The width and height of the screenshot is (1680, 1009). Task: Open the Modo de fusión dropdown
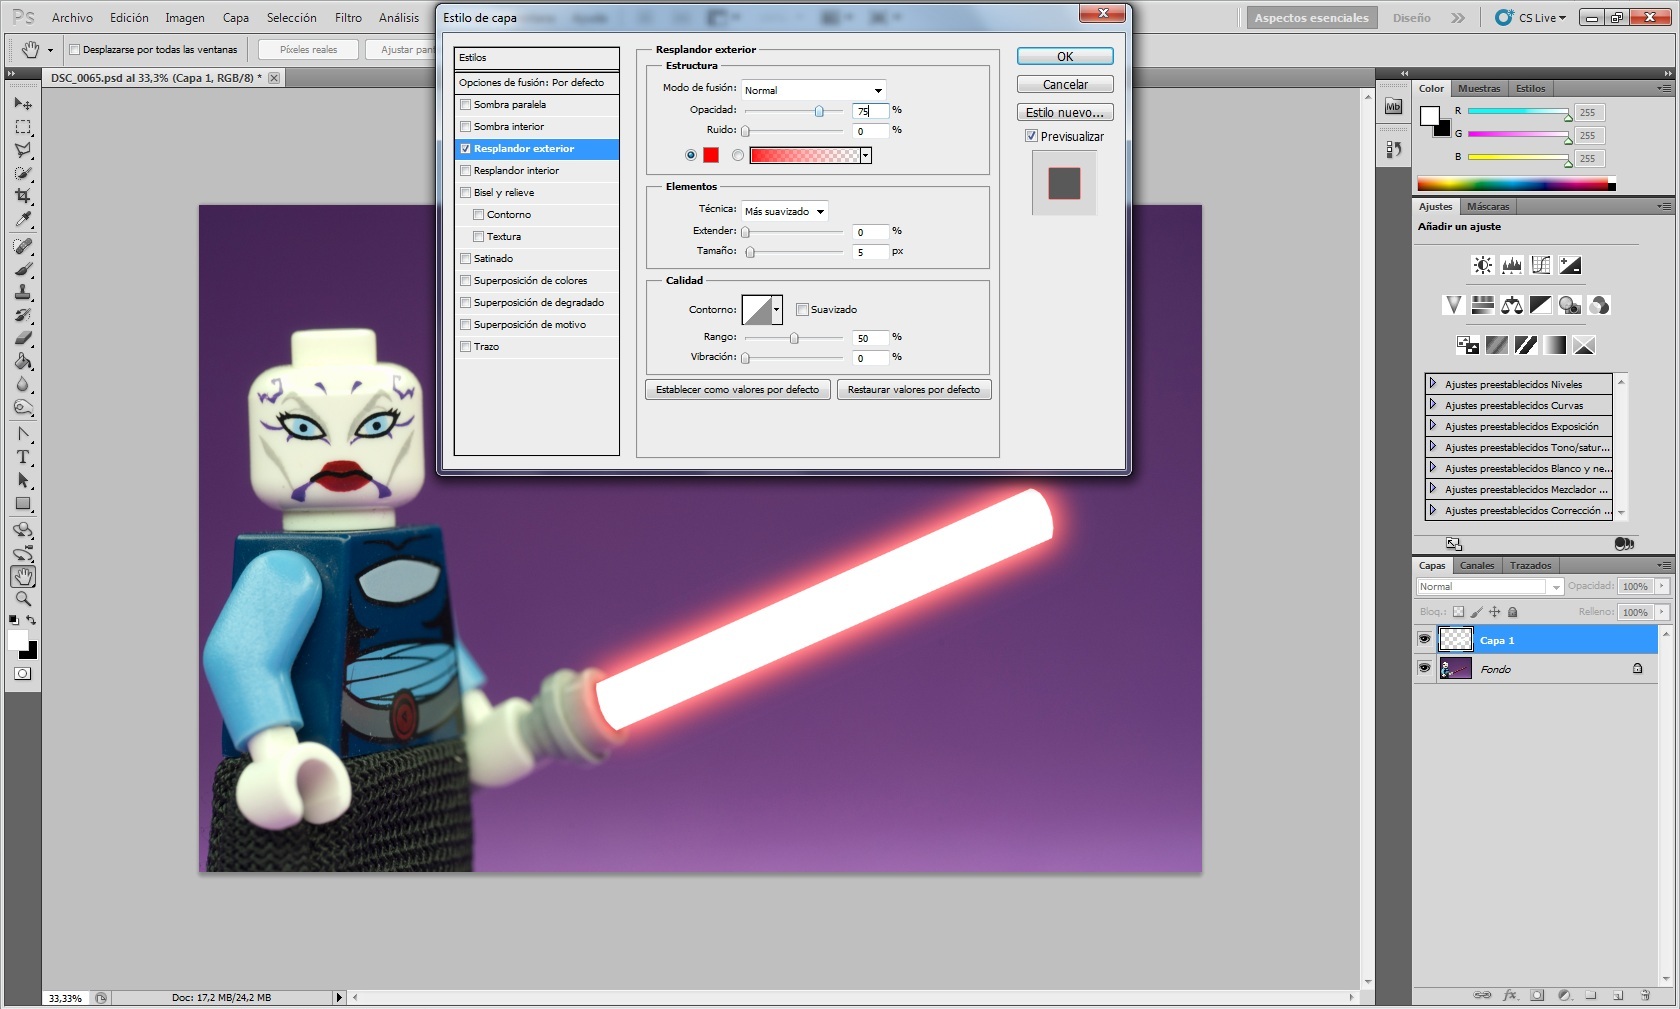click(x=813, y=90)
